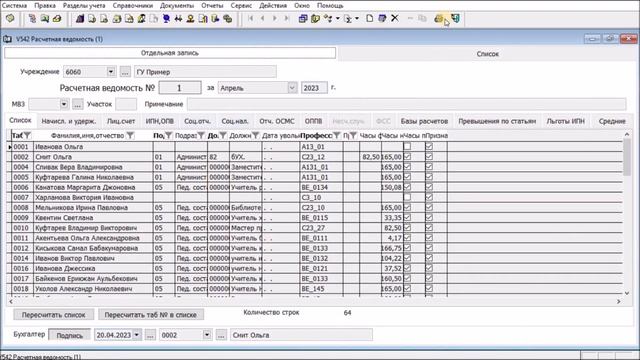Image resolution: width=640 pixels, height=360 pixels.
Task: Click the Подпись button
Action: (x=69, y=335)
